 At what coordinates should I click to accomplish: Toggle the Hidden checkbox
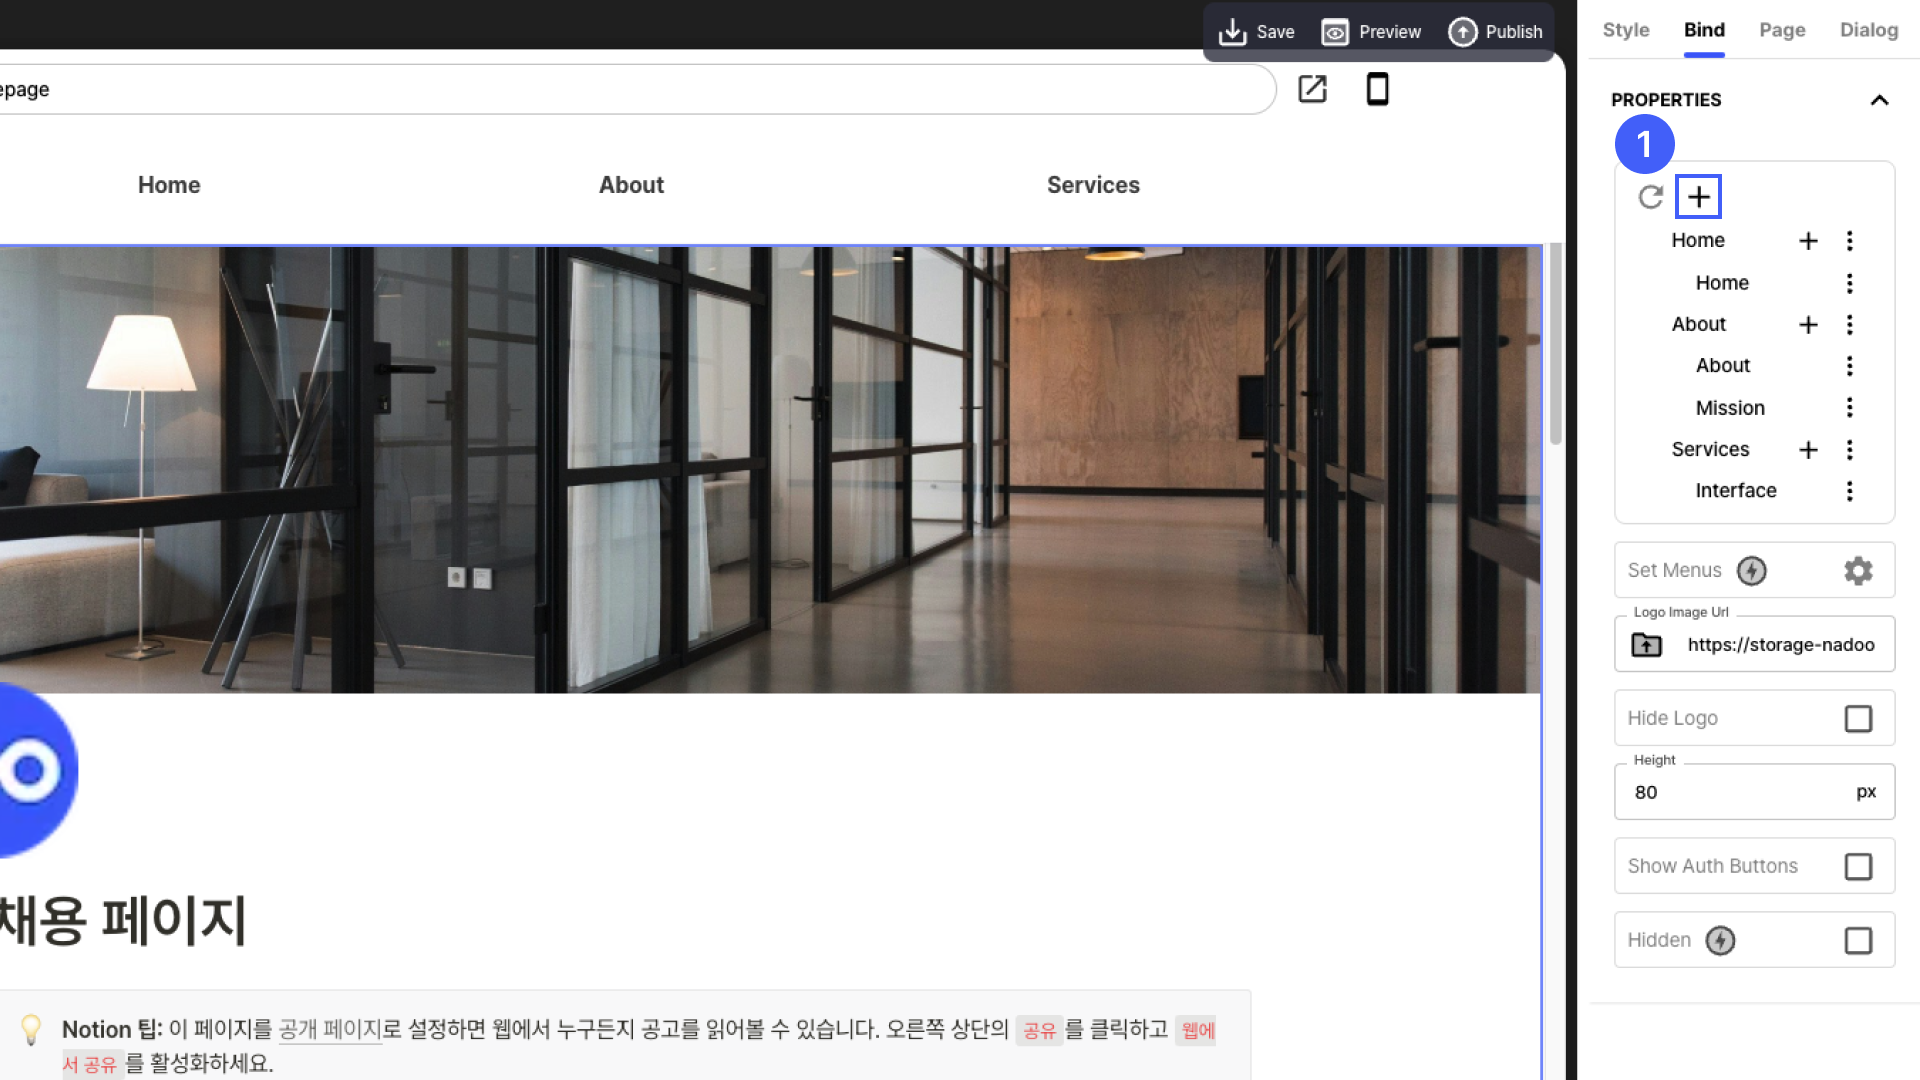1858,941
